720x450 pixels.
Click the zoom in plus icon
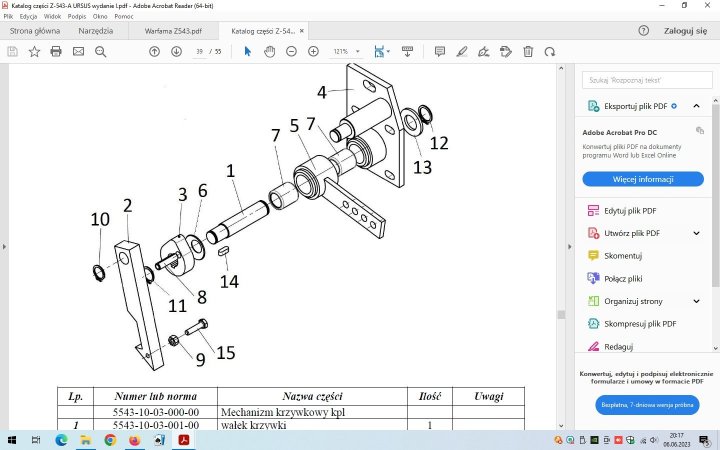(313, 51)
